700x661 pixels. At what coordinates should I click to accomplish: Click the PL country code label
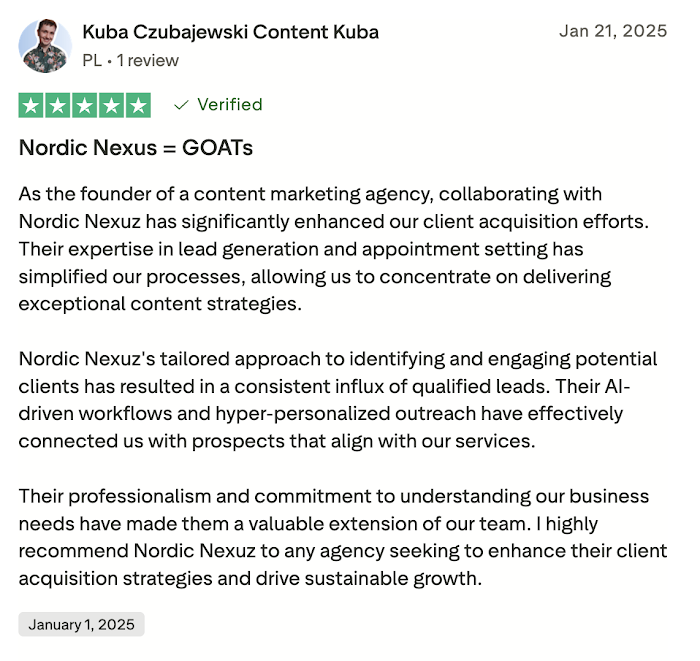[x=92, y=60]
